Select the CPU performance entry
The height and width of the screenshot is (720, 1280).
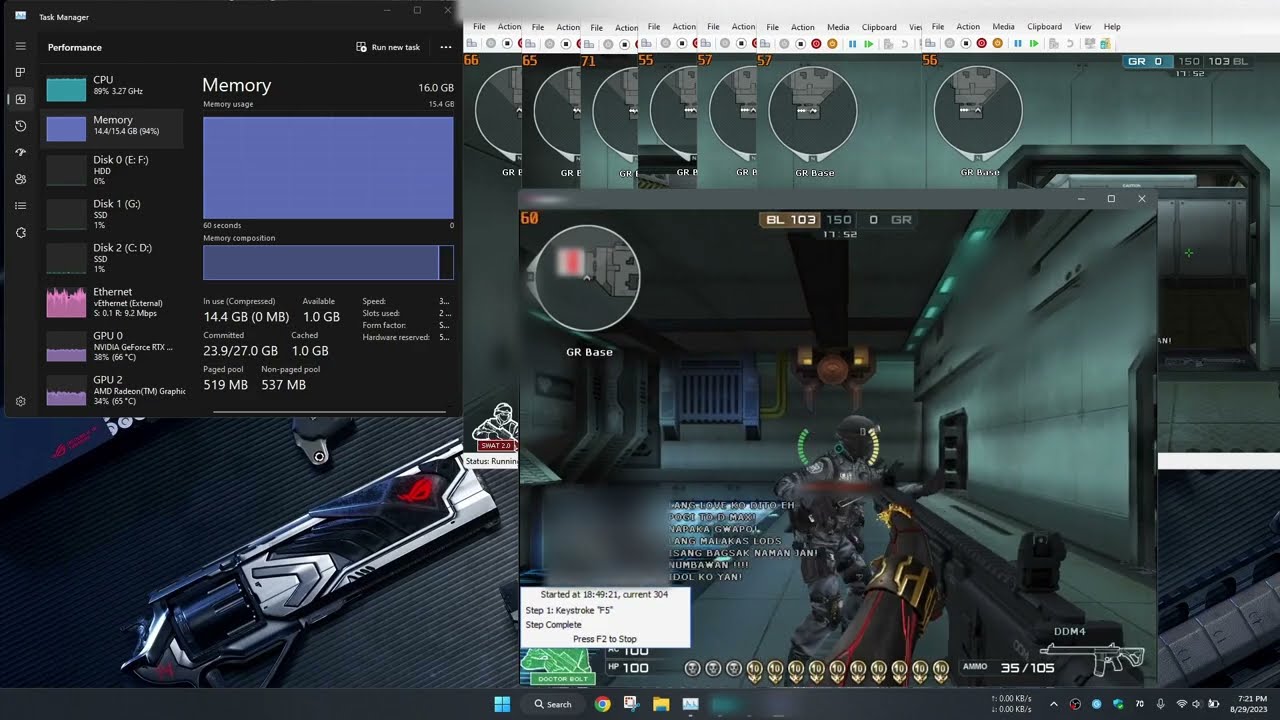pyautogui.click(x=113, y=85)
